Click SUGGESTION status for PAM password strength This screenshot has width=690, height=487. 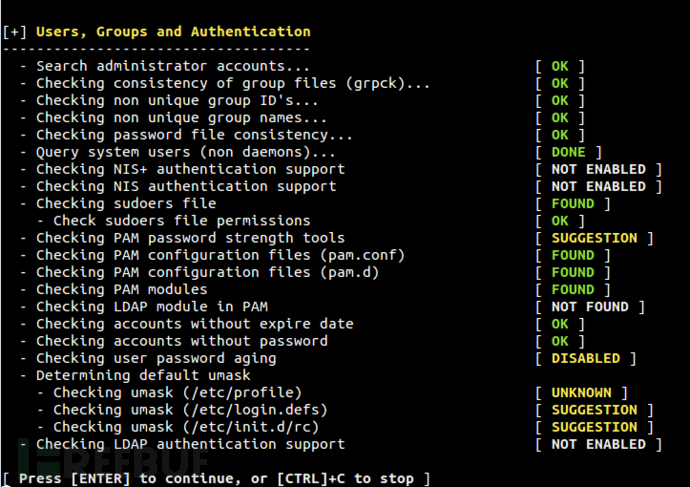(x=594, y=238)
